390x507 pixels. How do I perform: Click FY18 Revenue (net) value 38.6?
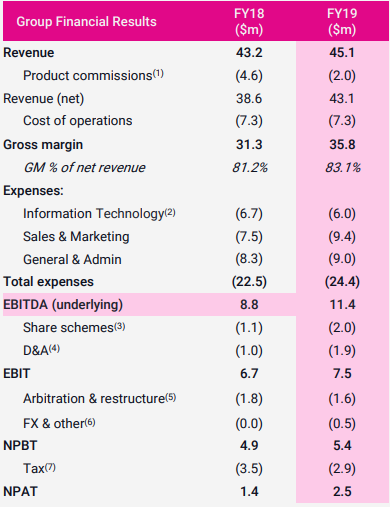point(249,99)
